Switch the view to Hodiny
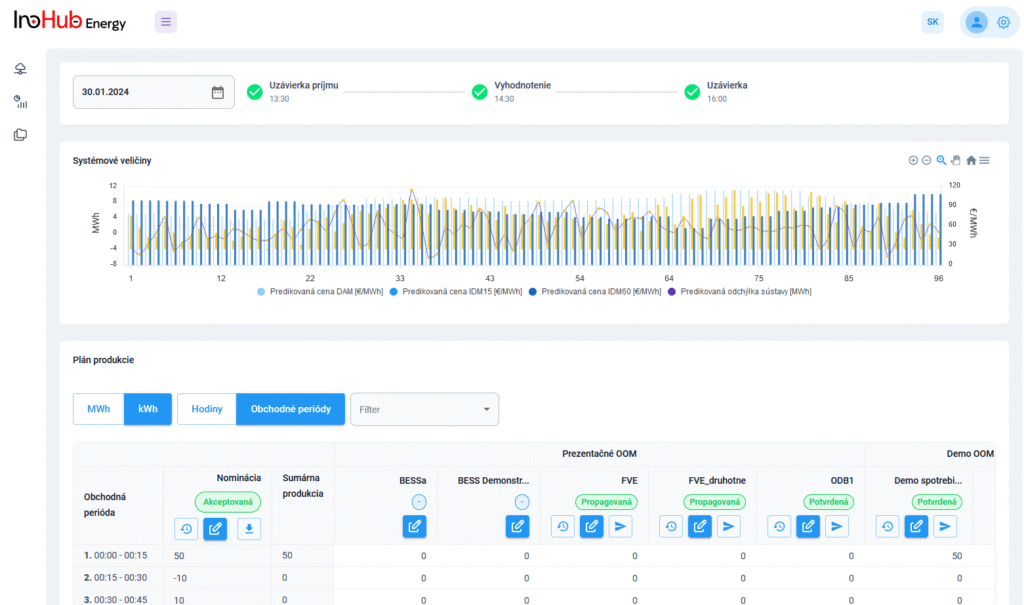This screenshot has width=1024, height=605. pyautogui.click(x=207, y=409)
